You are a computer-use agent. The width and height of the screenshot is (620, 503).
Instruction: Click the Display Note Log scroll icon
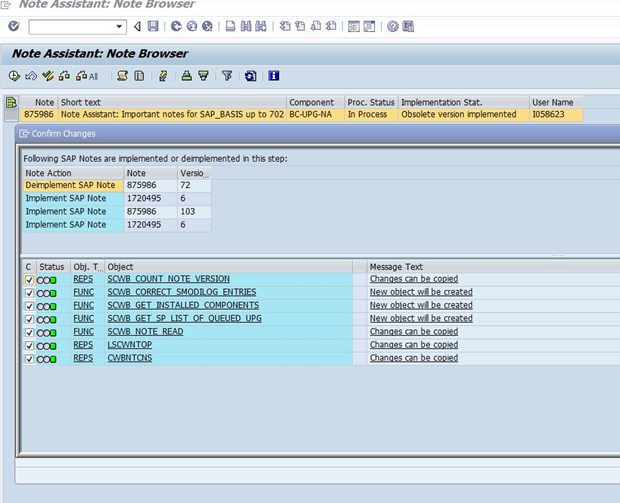pyautogui.click(x=123, y=76)
